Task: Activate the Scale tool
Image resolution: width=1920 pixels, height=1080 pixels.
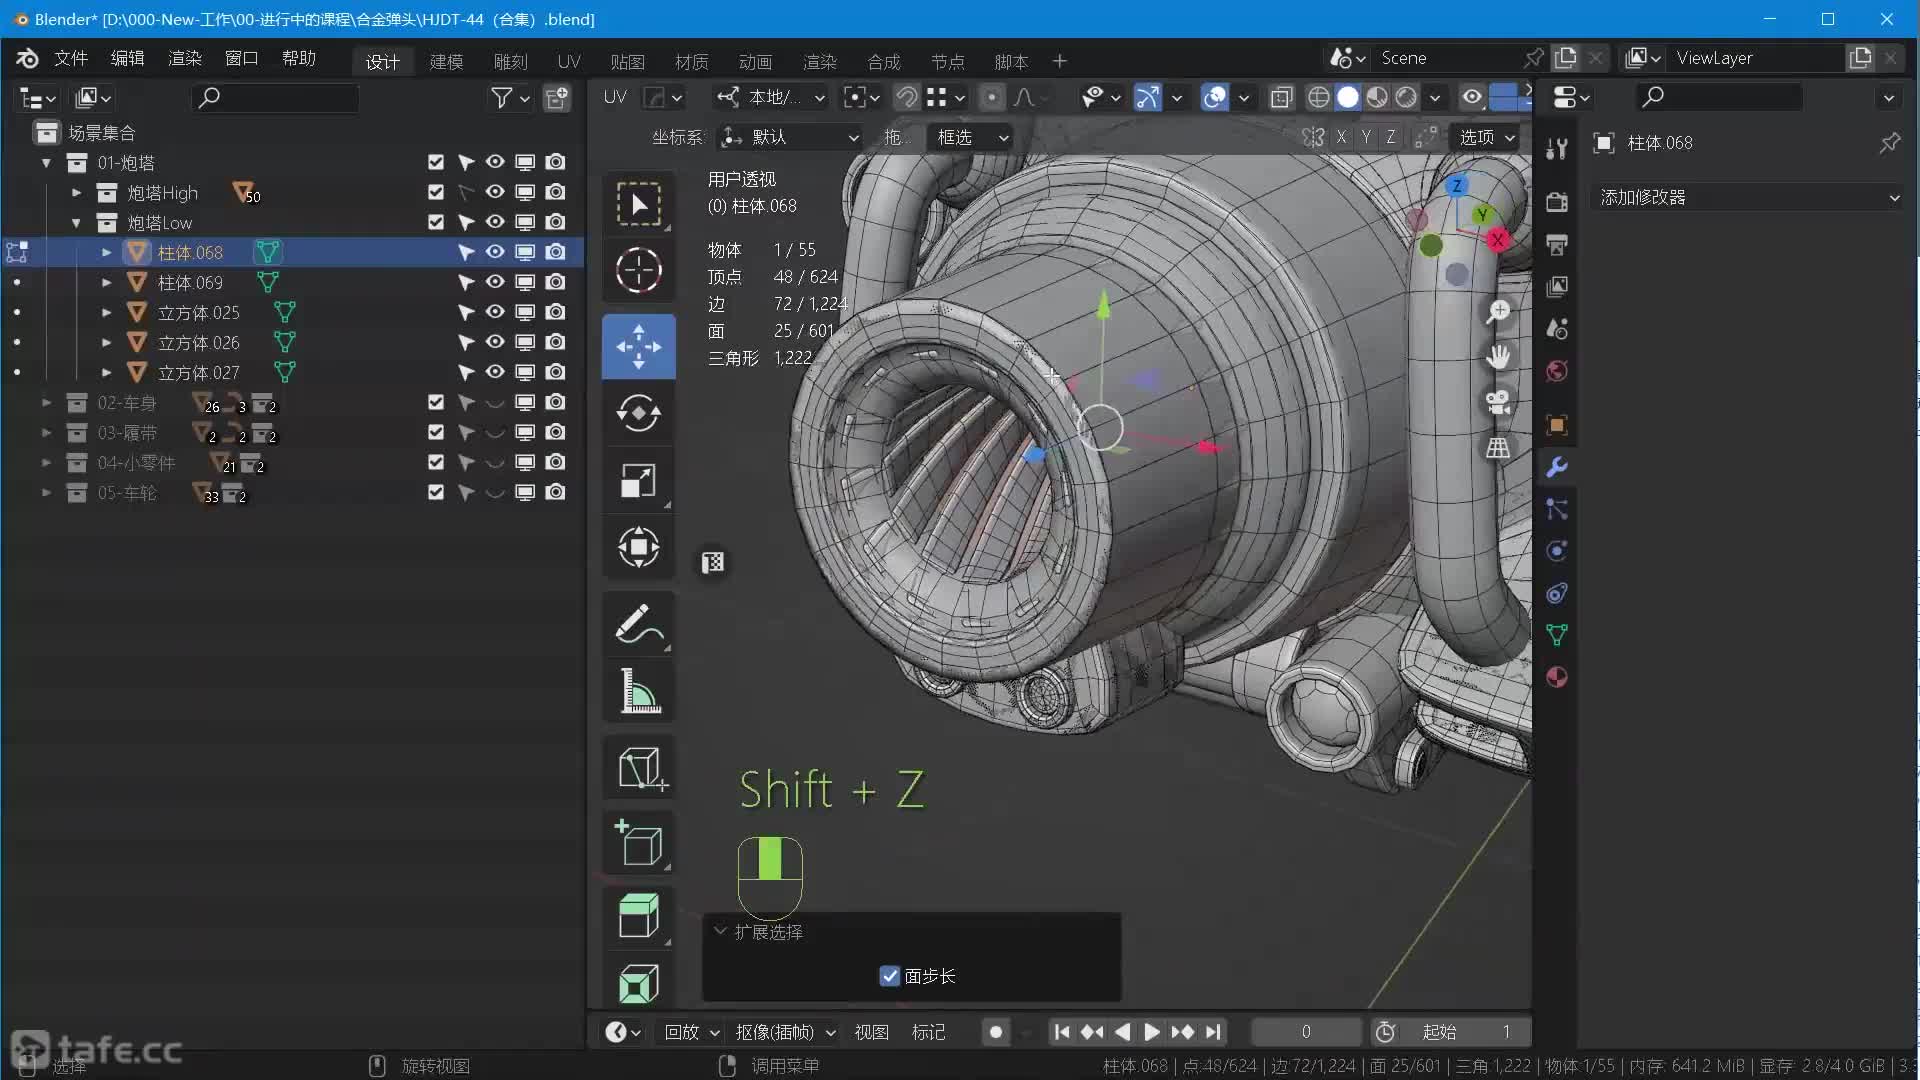Action: (638, 481)
